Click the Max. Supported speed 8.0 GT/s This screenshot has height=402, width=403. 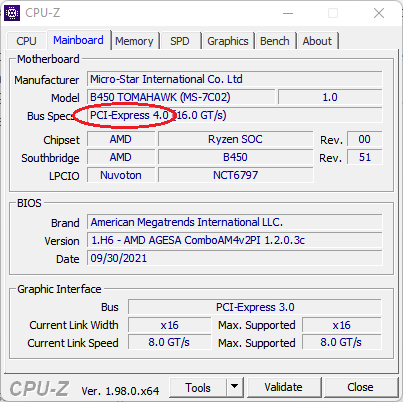coord(342,343)
